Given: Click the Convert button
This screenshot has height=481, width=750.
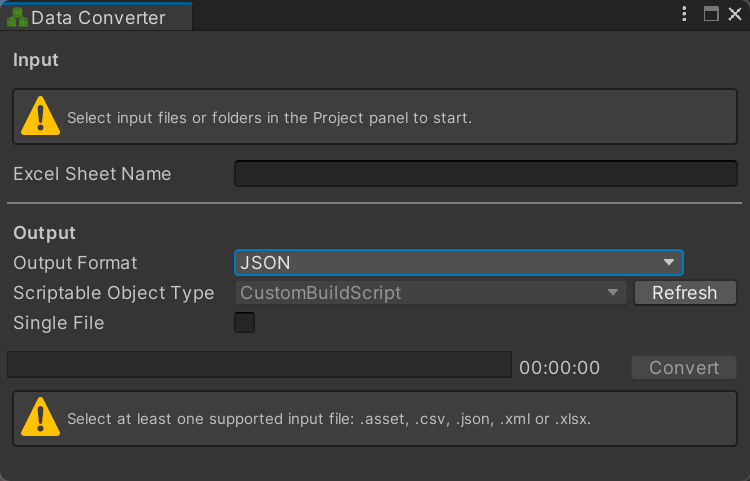Looking at the screenshot, I should (x=684, y=368).
